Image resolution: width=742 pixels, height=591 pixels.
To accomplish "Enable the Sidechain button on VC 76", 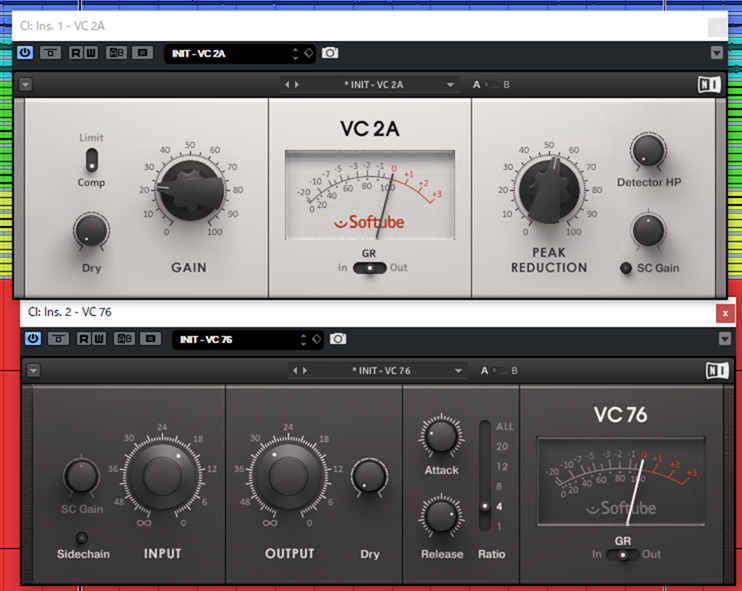I will (x=82, y=538).
